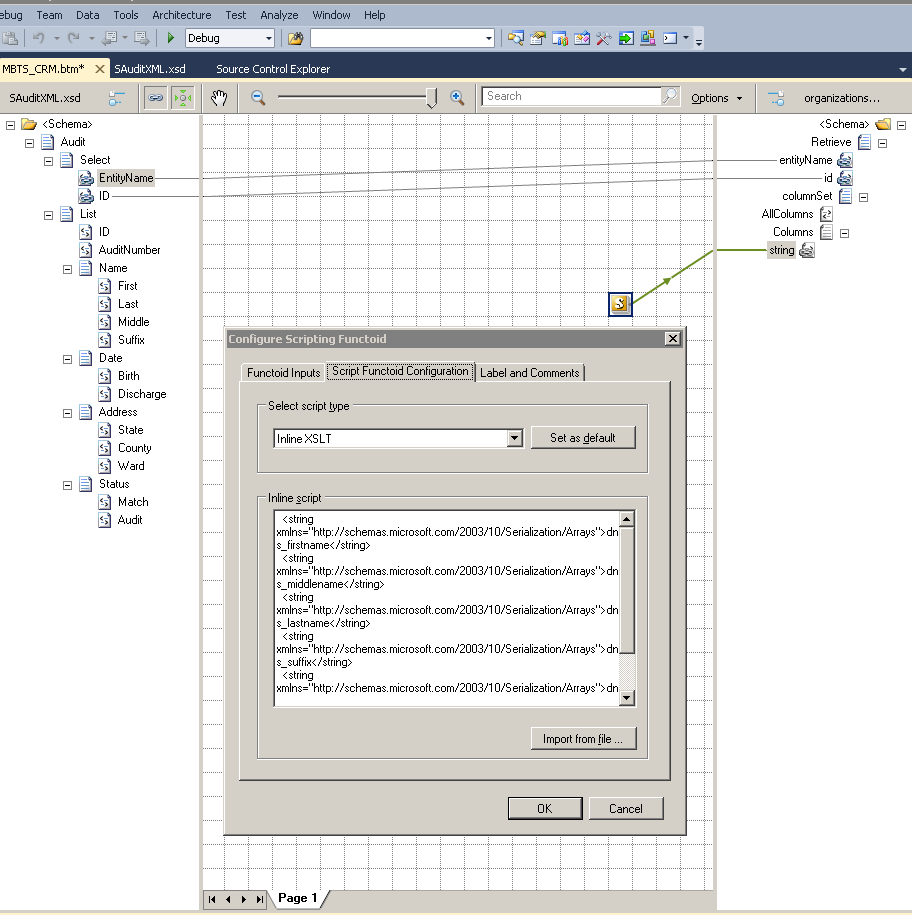
Task: Open the Source Control Explorer tab
Action: (x=273, y=69)
